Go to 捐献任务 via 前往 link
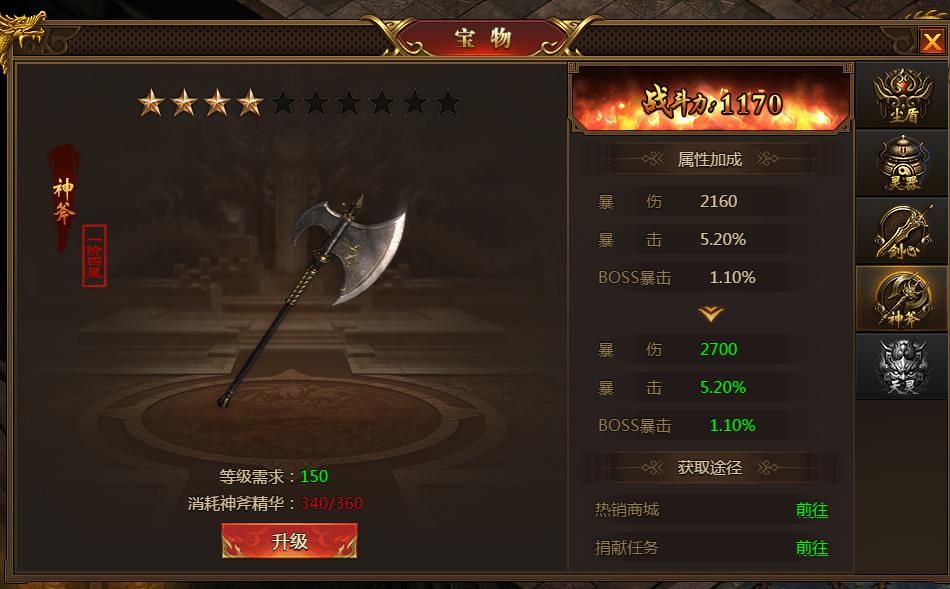Image resolution: width=950 pixels, height=589 pixels. [811, 548]
